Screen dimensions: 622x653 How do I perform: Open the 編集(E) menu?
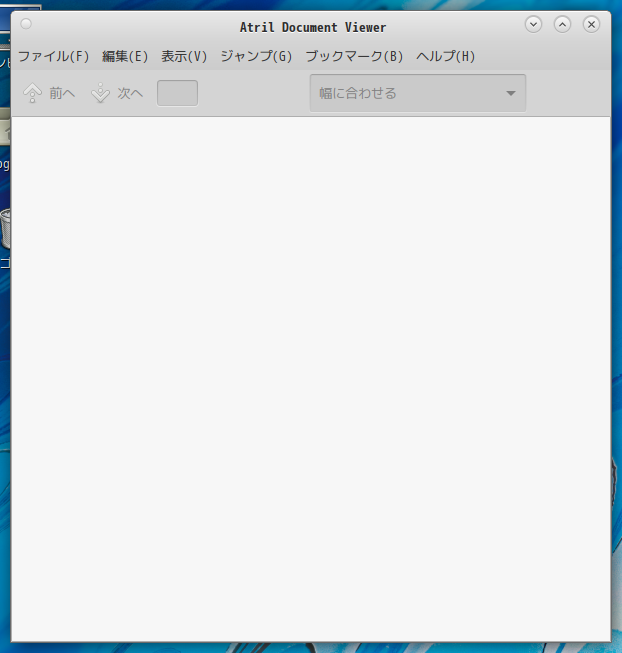click(125, 56)
